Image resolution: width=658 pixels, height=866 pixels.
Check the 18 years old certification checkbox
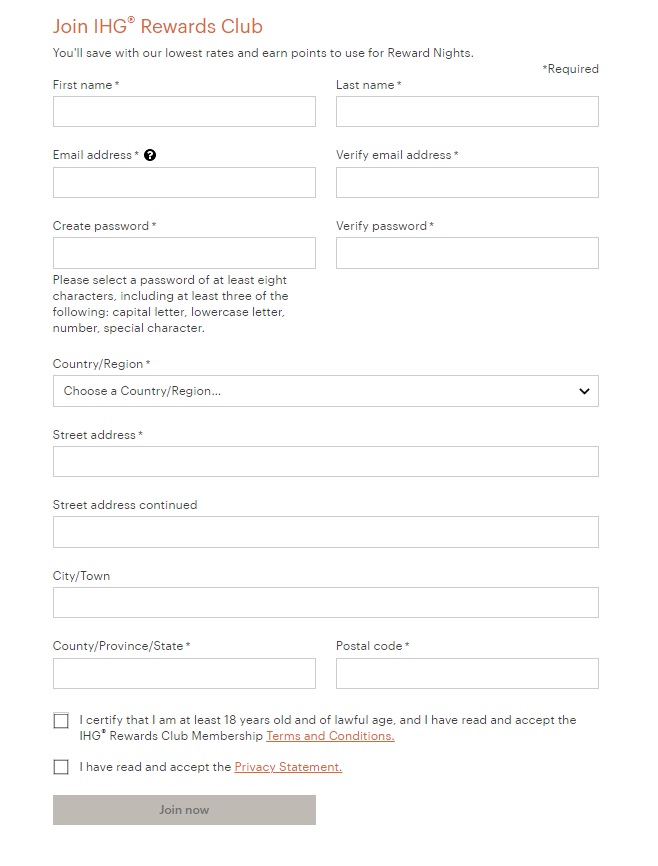click(61, 720)
